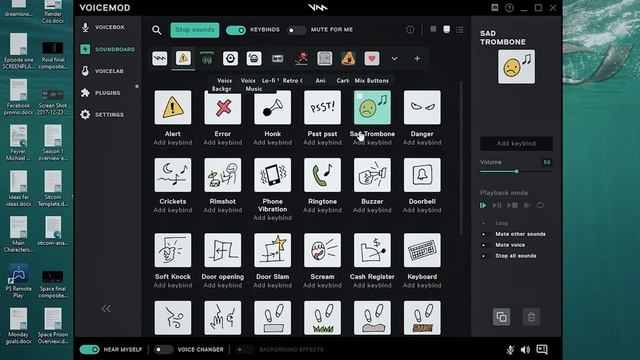Viewport: 640px width, 360px height.
Task: Adjust the Volume slider handle
Action: click(516, 171)
